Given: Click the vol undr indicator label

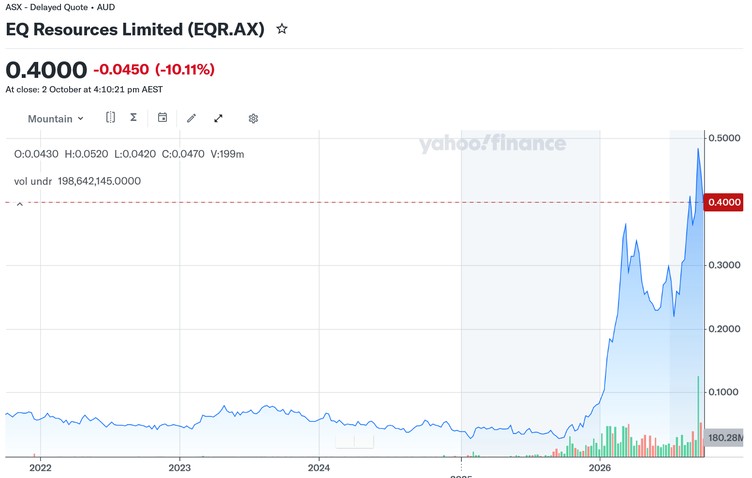Looking at the screenshot, I should tap(33, 181).
